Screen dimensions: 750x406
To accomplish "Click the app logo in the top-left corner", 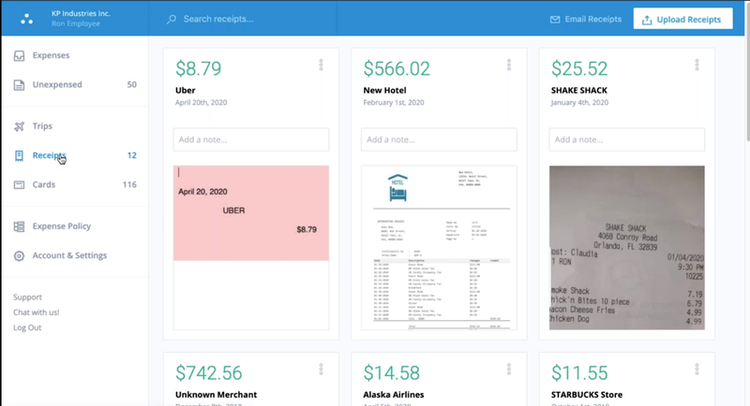I will [27, 19].
